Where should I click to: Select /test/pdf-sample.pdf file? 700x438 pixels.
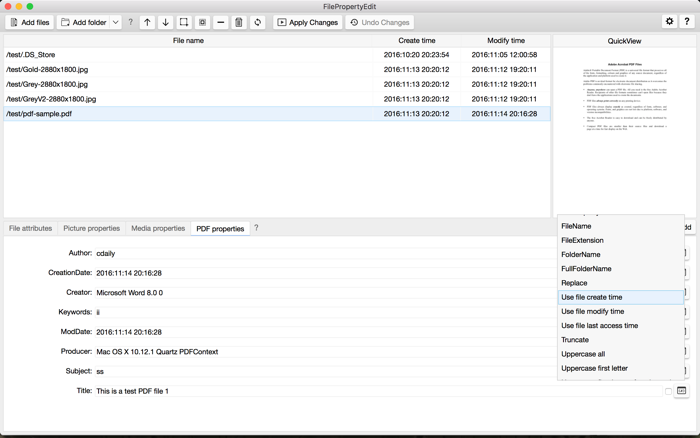coord(277,114)
